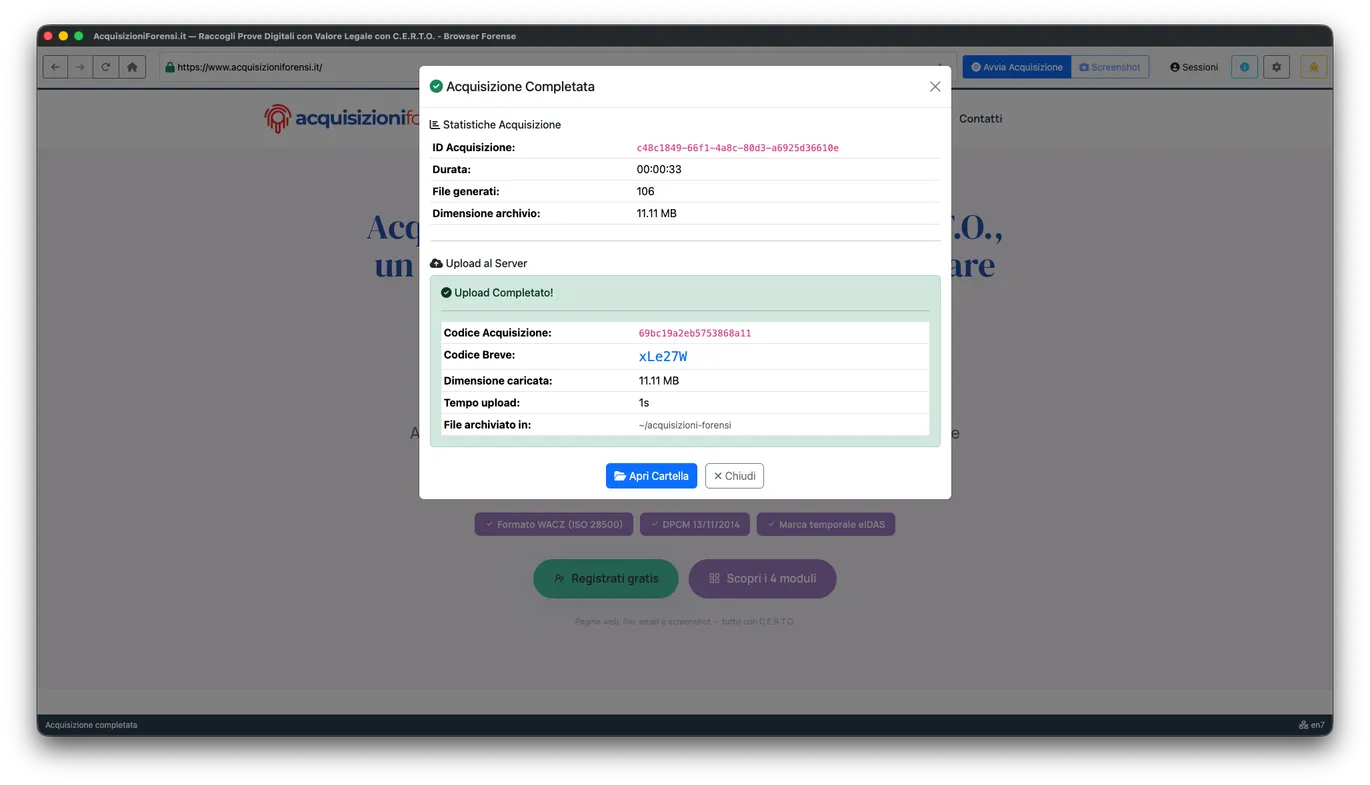
Task: Click the green Upload Completato checkmark icon
Action: tap(446, 292)
